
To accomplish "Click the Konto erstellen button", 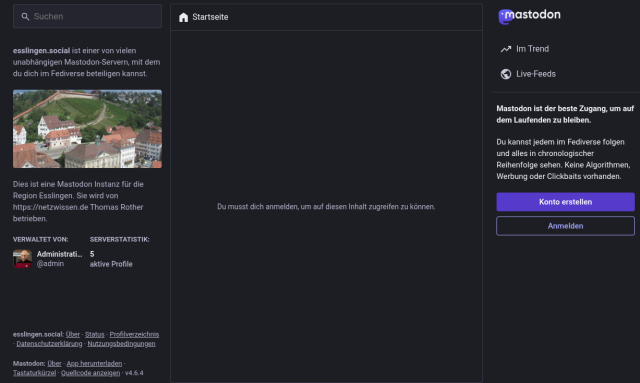I will point(565,202).
